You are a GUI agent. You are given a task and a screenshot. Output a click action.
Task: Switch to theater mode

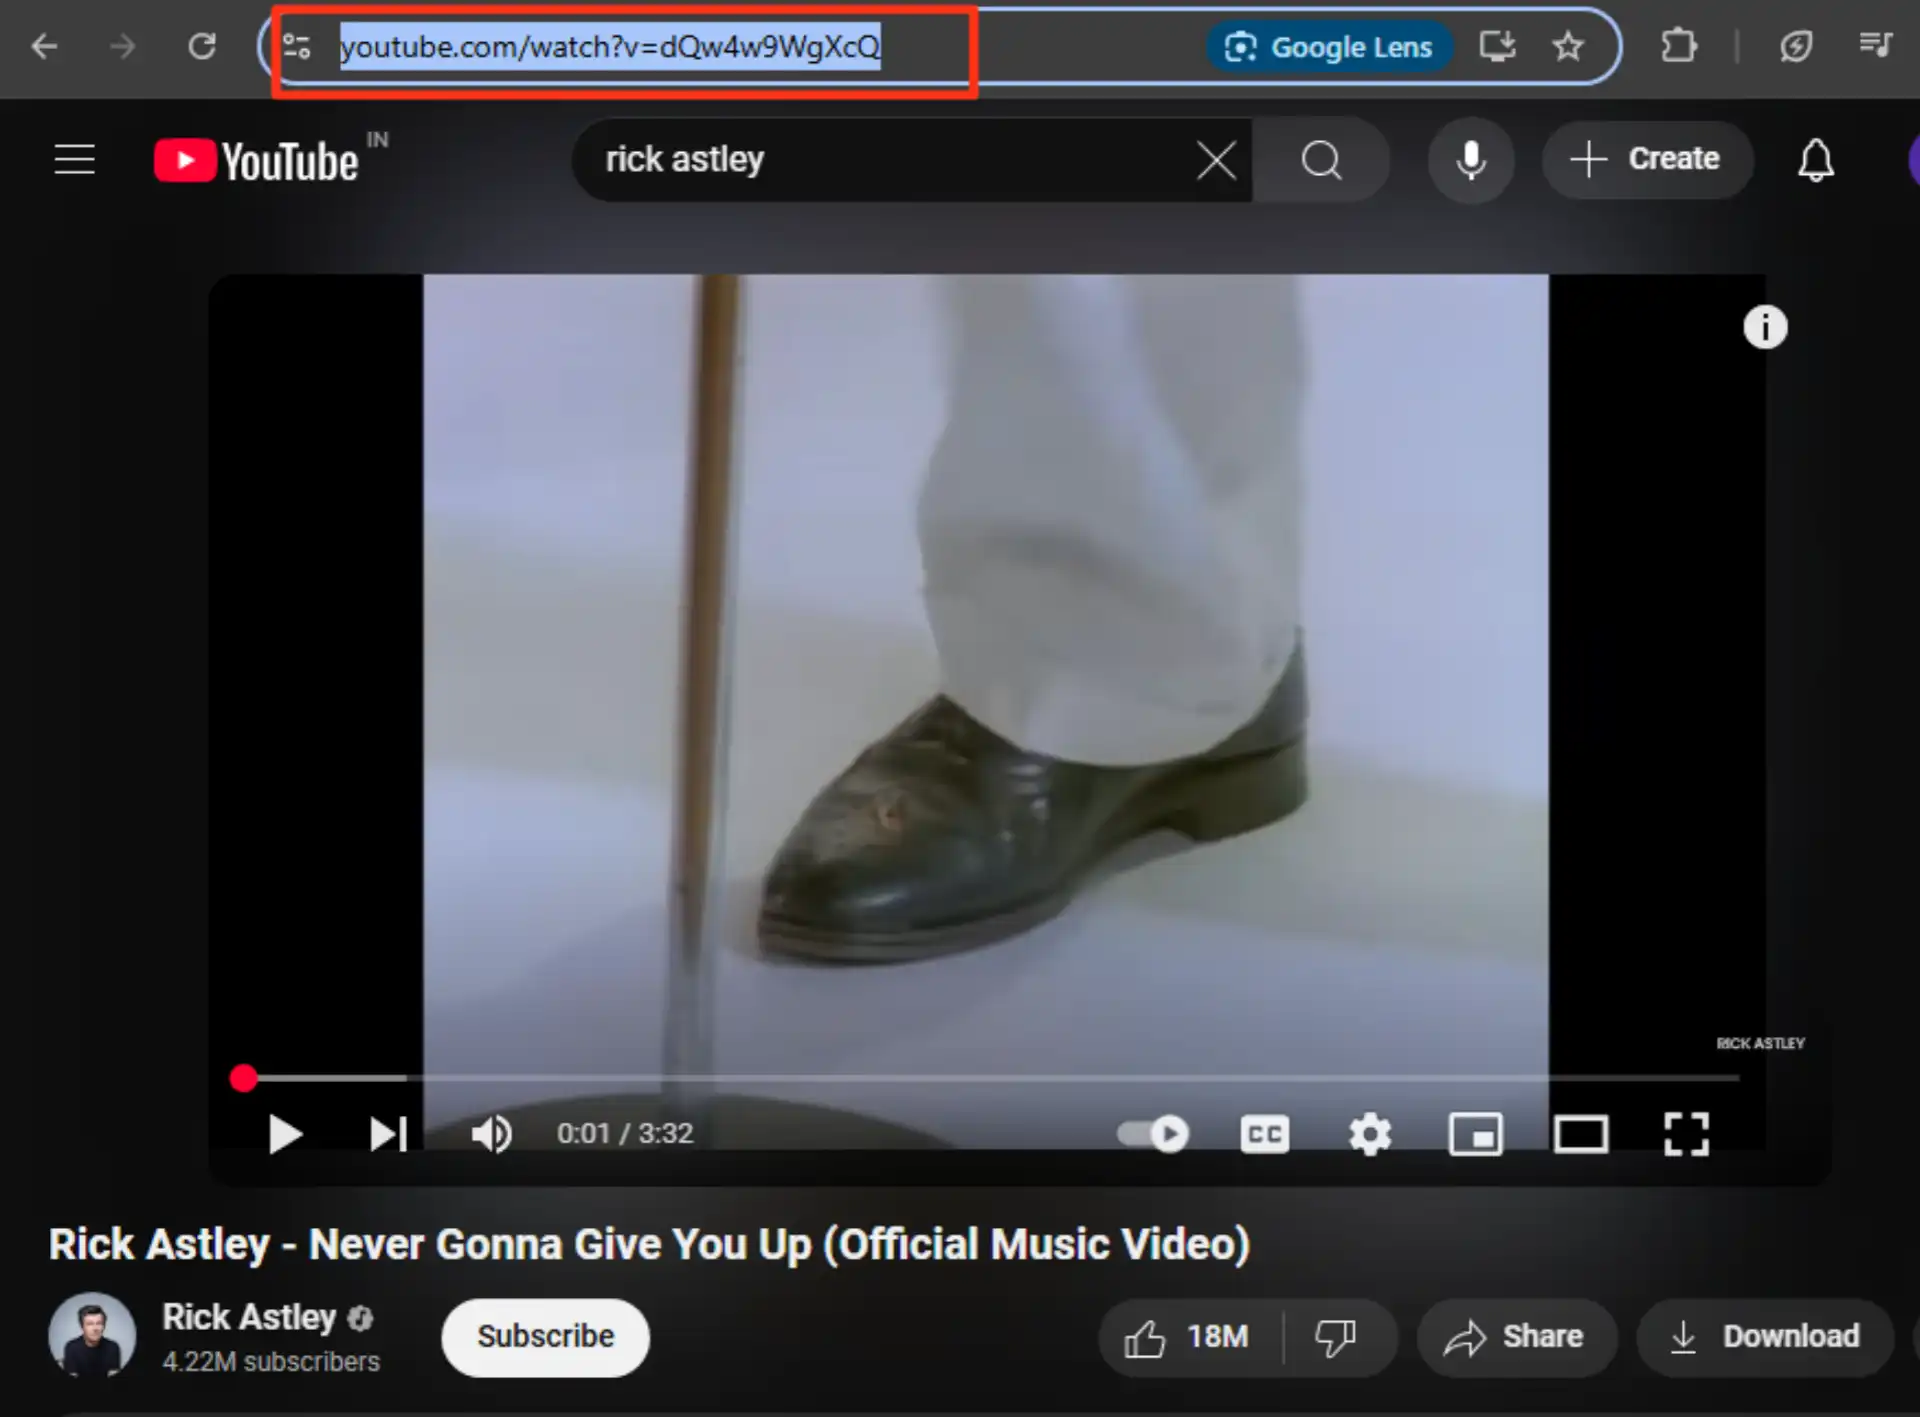(x=1581, y=1134)
